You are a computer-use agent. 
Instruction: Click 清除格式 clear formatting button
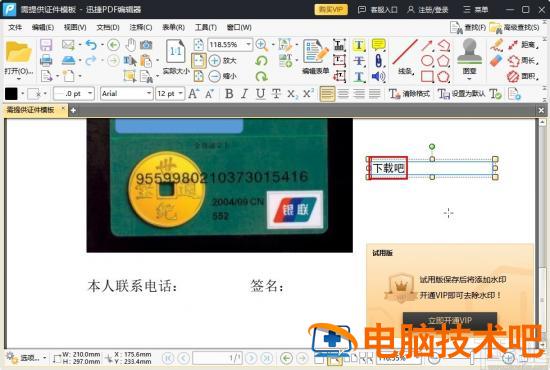tap(409, 94)
